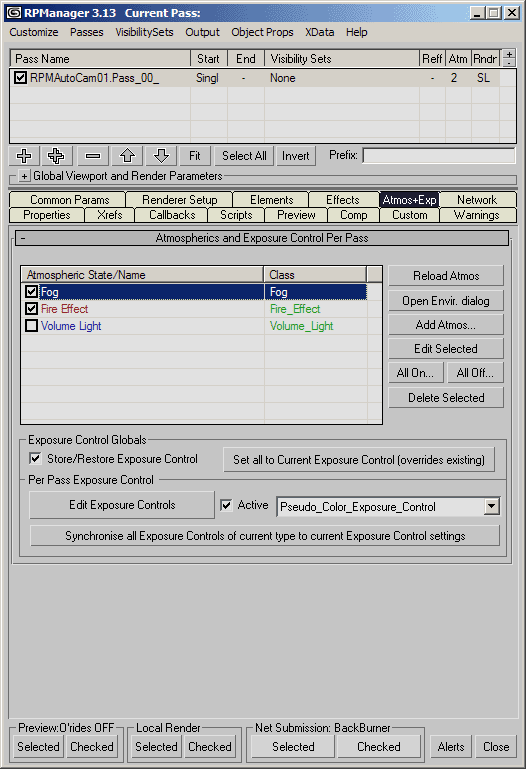Collapse the Atmospherics and Exposure Control rollout

[24, 238]
